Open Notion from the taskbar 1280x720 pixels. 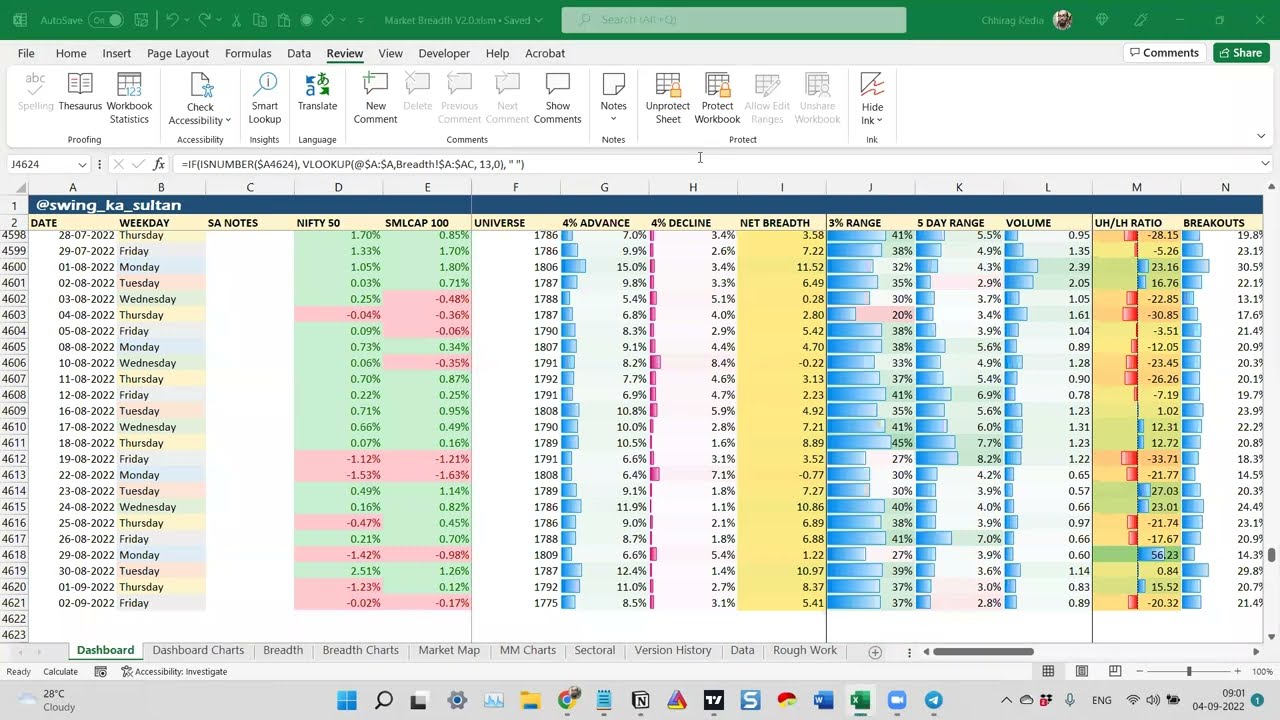pyautogui.click(x=640, y=700)
